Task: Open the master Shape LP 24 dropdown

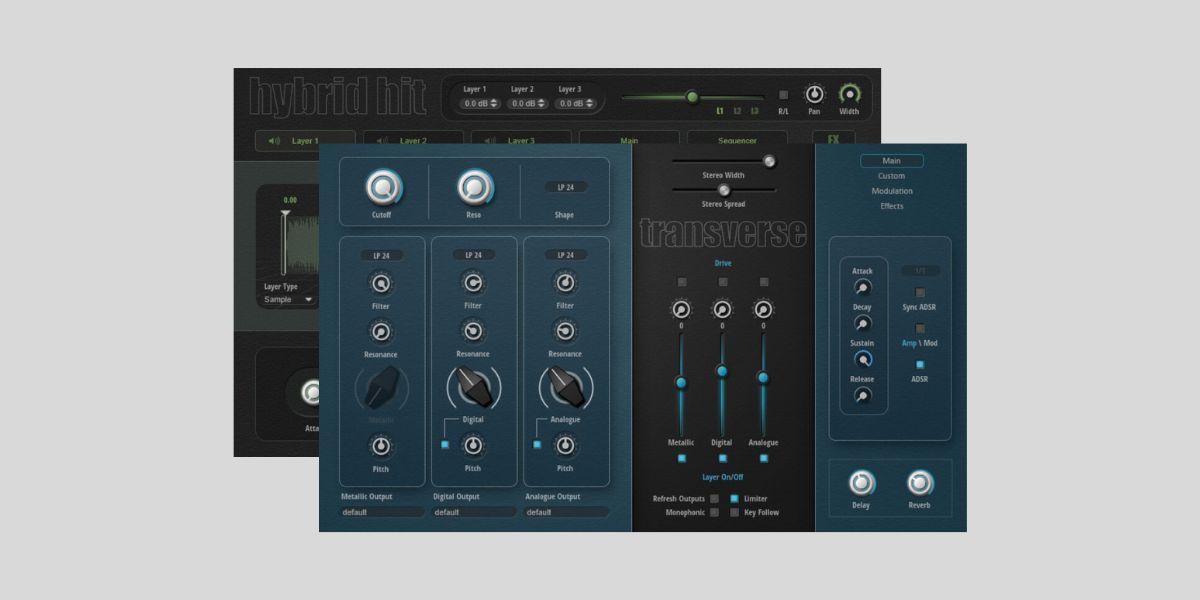Action: pyautogui.click(x=566, y=187)
